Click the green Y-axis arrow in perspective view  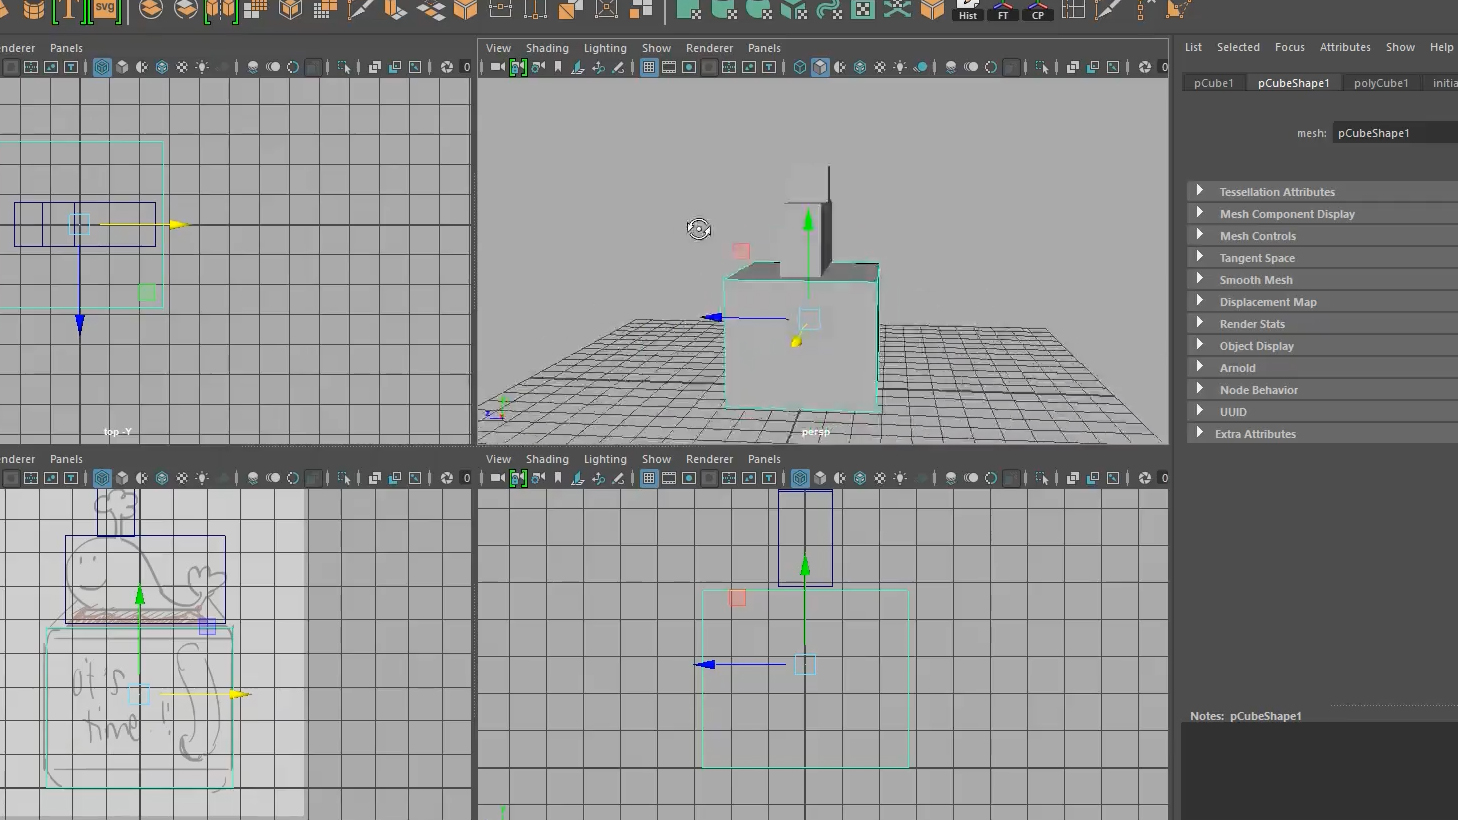808,220
